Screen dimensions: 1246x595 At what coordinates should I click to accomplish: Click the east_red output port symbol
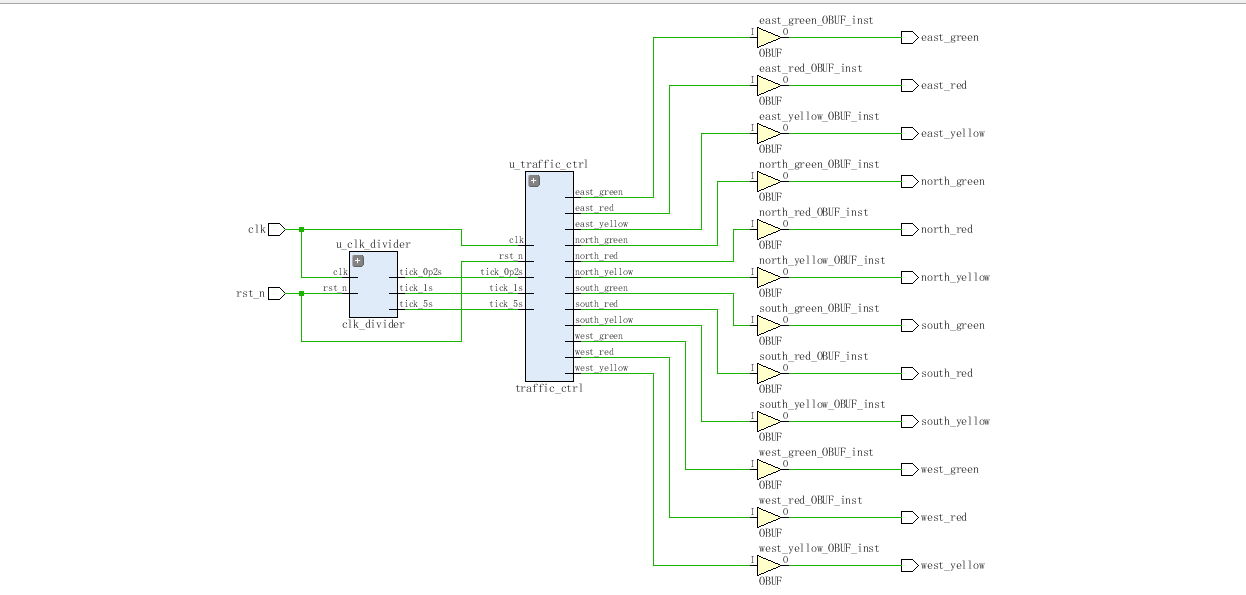(909, 86)
